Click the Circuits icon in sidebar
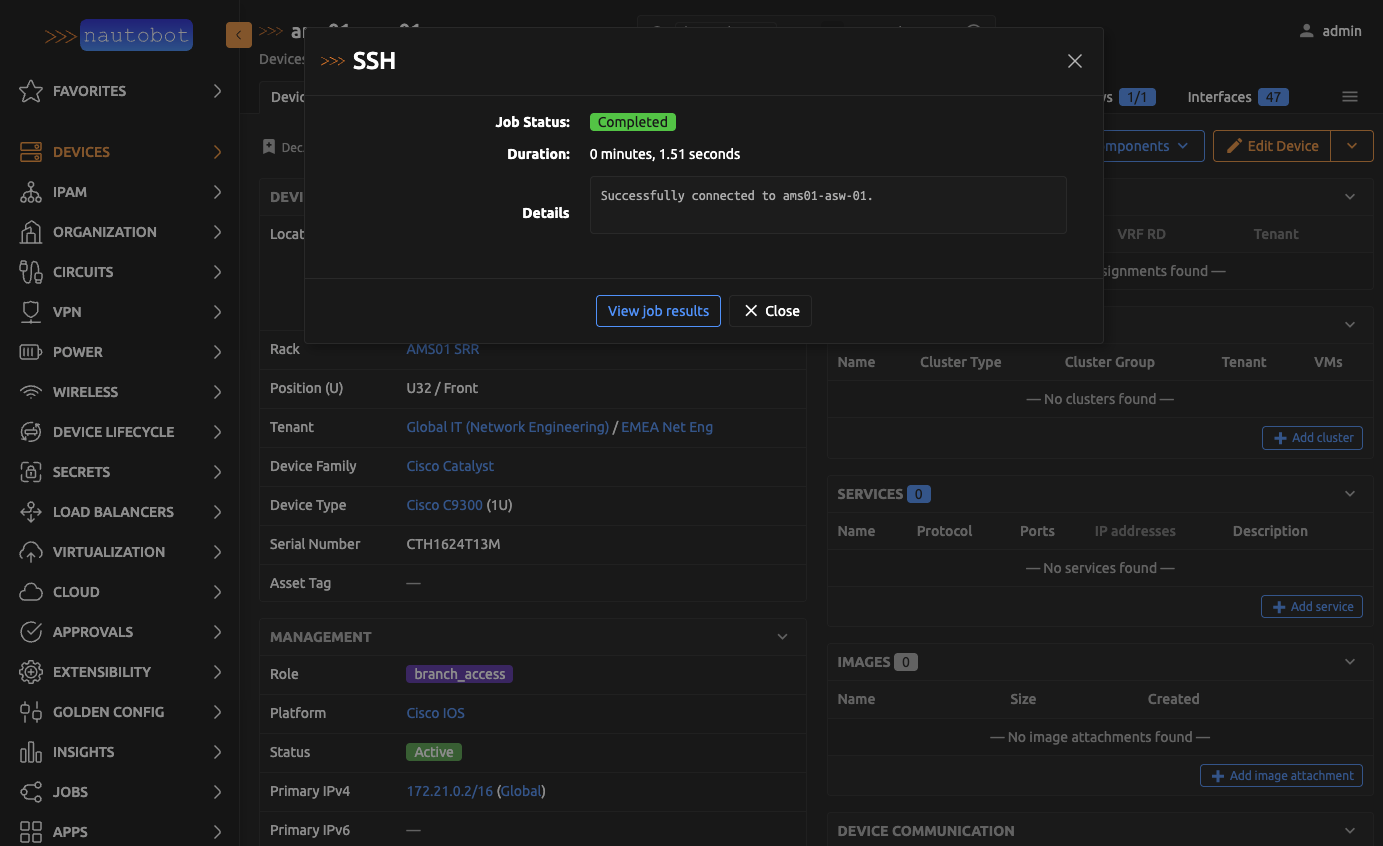The image size is (1383, 846). pyautogui.click(x=31, y=272)
